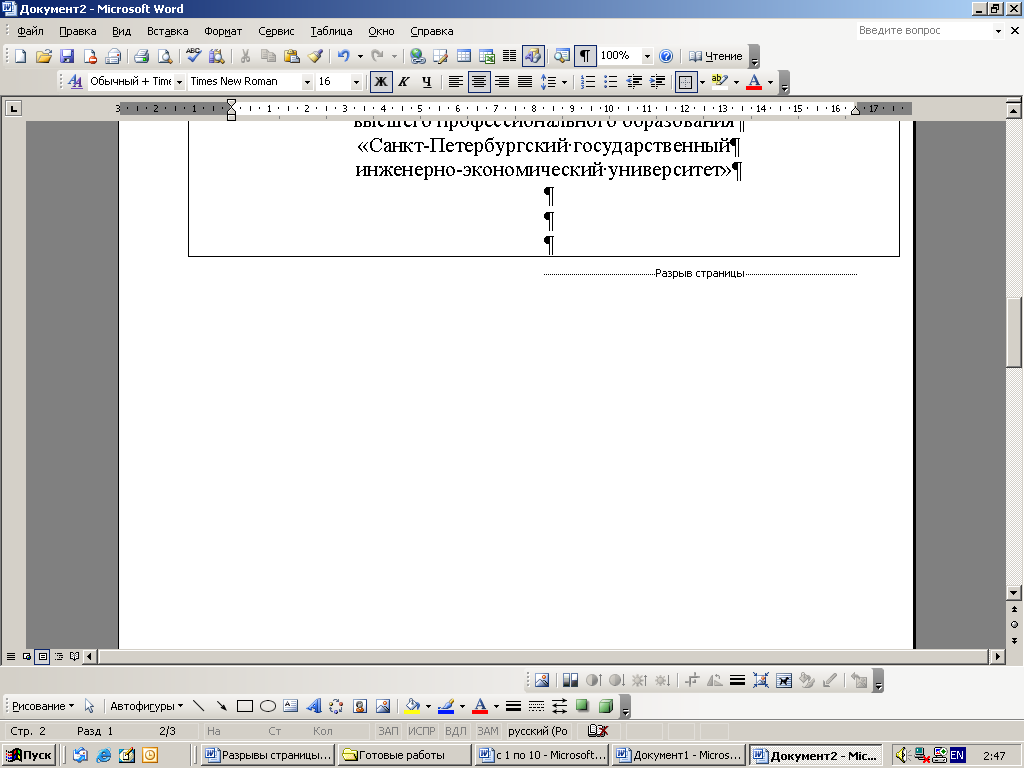Open the Вставка menu
Screen dimensions: 1024x768
point(167,31)
